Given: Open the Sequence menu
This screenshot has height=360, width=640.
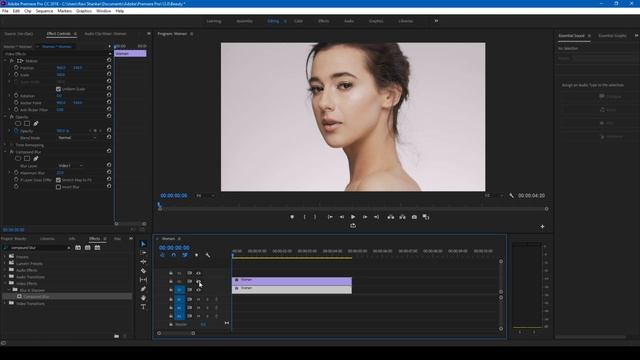Looking at the screenshot, I should point(44,11).
